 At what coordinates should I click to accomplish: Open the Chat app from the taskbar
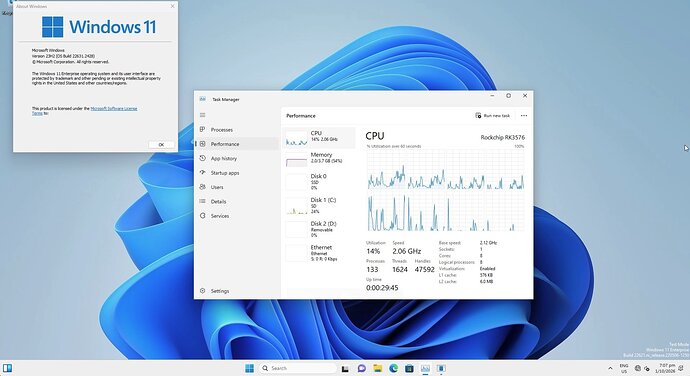(x=361, y=368)
